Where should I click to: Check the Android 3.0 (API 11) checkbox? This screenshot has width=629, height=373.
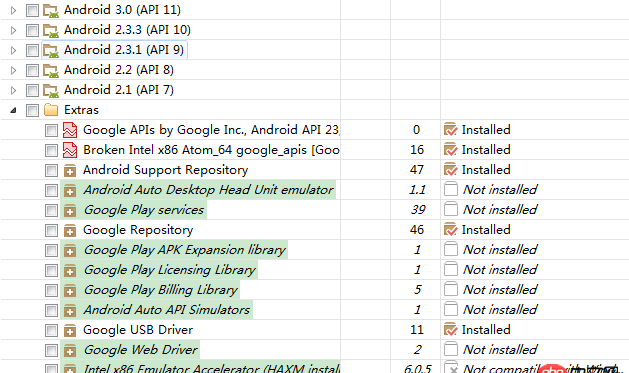[x=32, y=10]
